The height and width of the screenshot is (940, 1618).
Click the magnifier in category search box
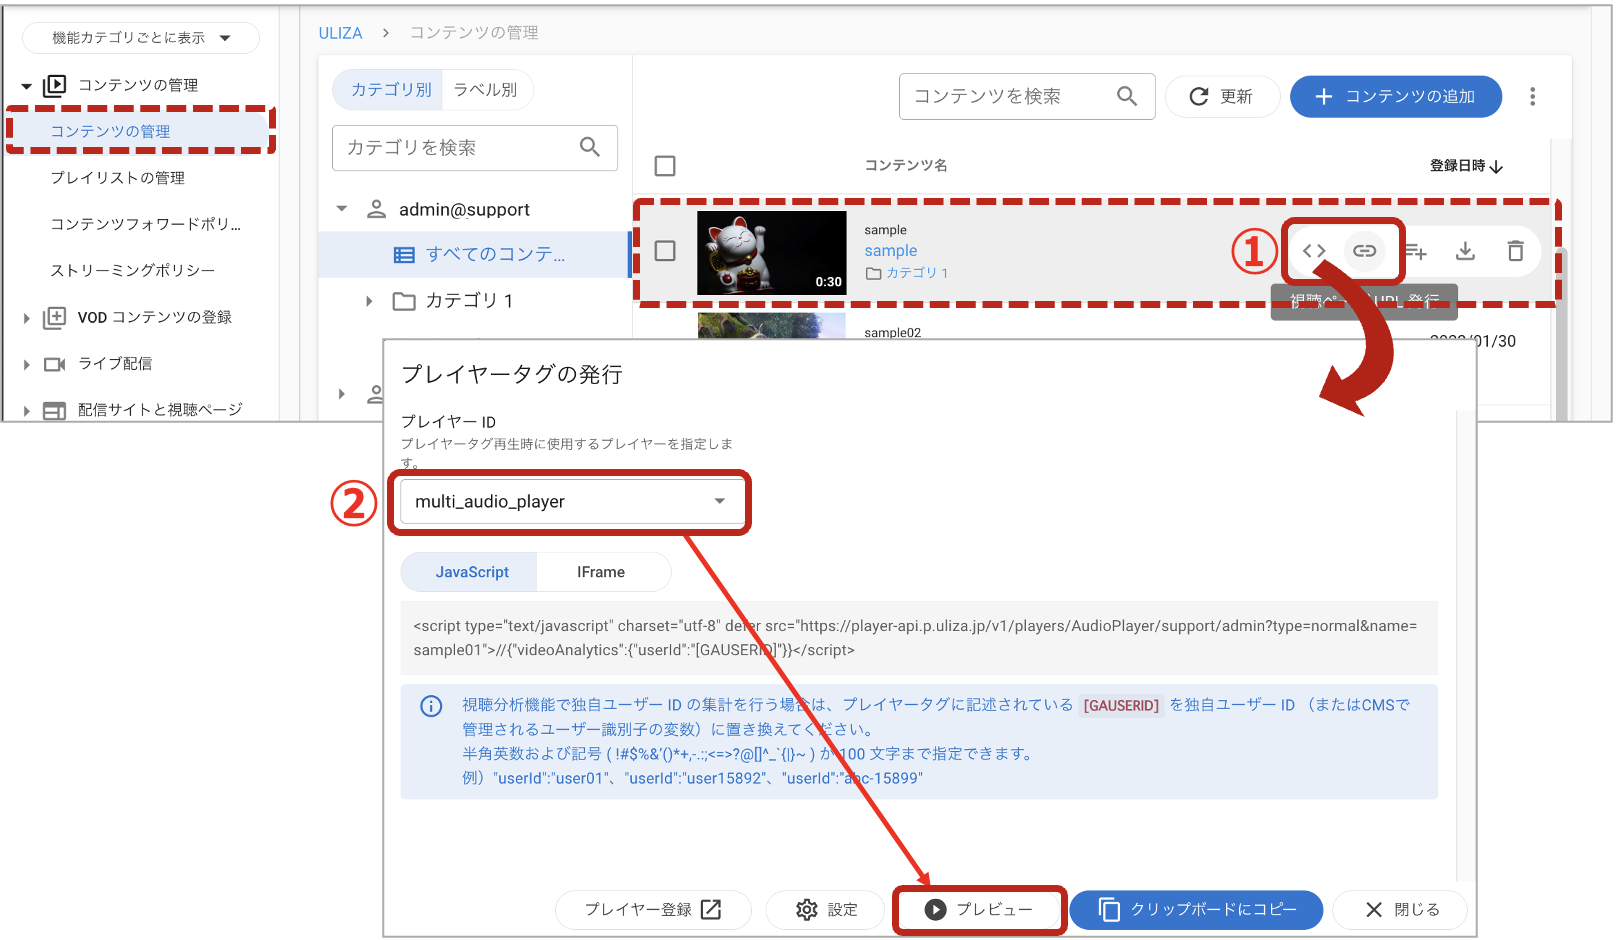coord(590,147)
